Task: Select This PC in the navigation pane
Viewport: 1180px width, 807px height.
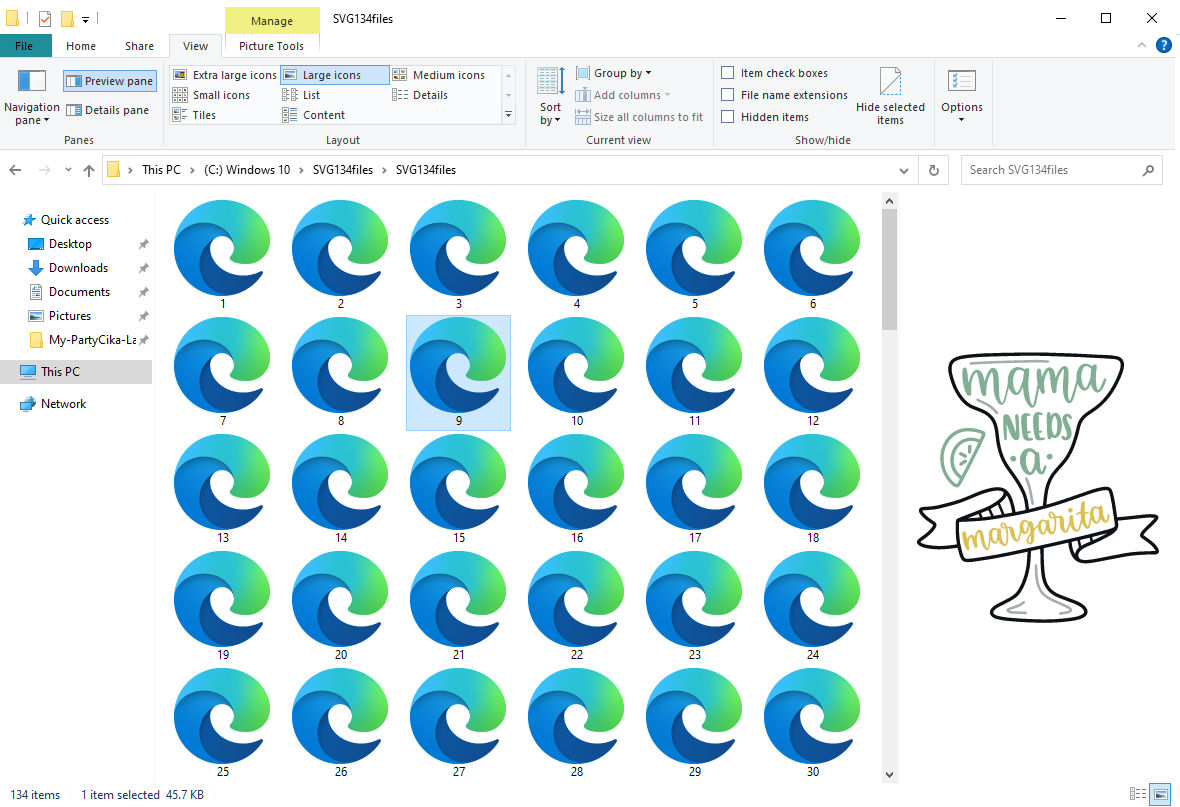Action: pyautogui.click(x=75, y=372)
